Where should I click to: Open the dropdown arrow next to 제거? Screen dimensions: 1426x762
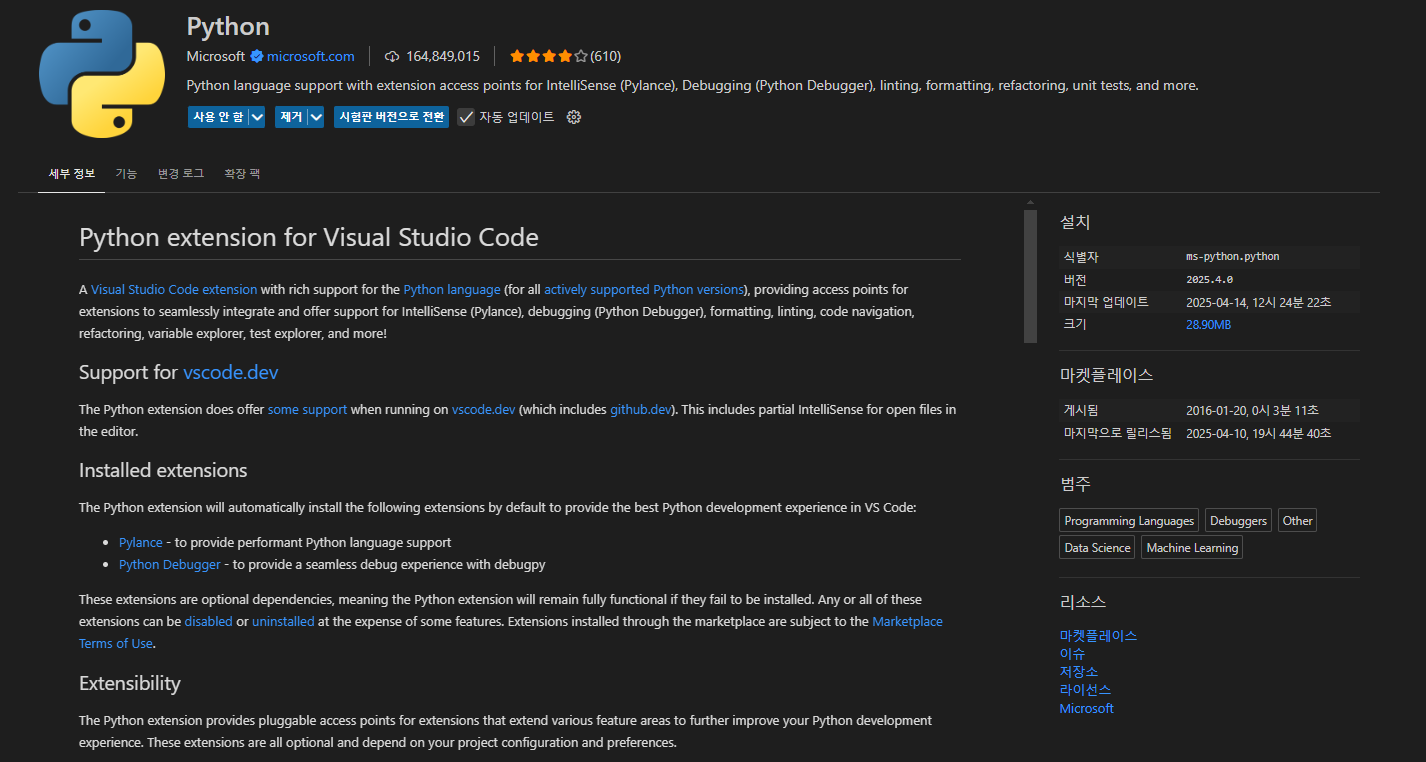tap(316, 117)
